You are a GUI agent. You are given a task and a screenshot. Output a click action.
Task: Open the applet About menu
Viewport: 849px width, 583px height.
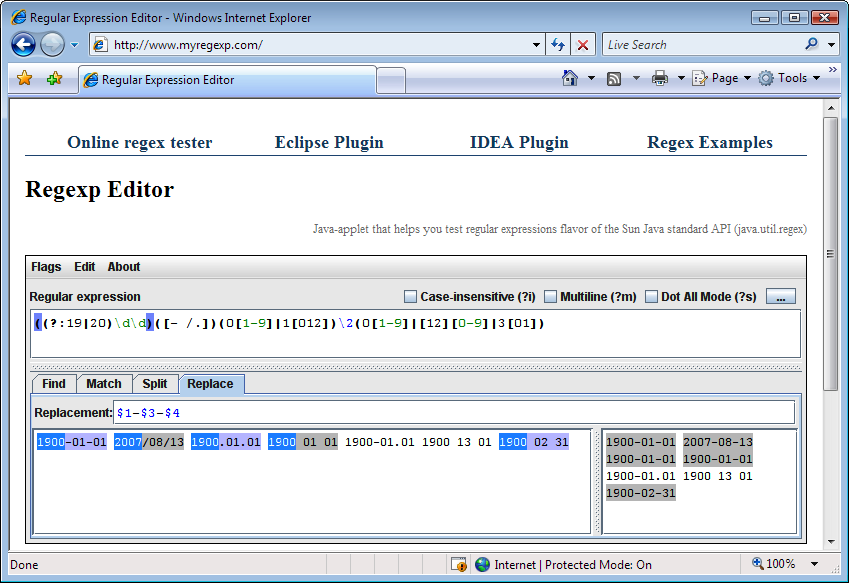(x=123, y=267)
